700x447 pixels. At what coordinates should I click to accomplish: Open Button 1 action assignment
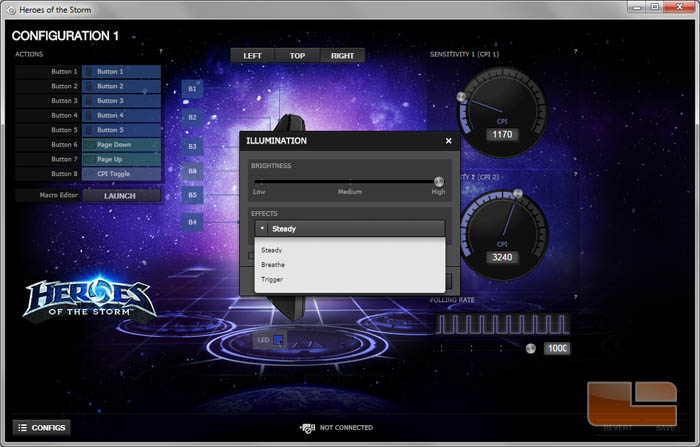[121, 71]
